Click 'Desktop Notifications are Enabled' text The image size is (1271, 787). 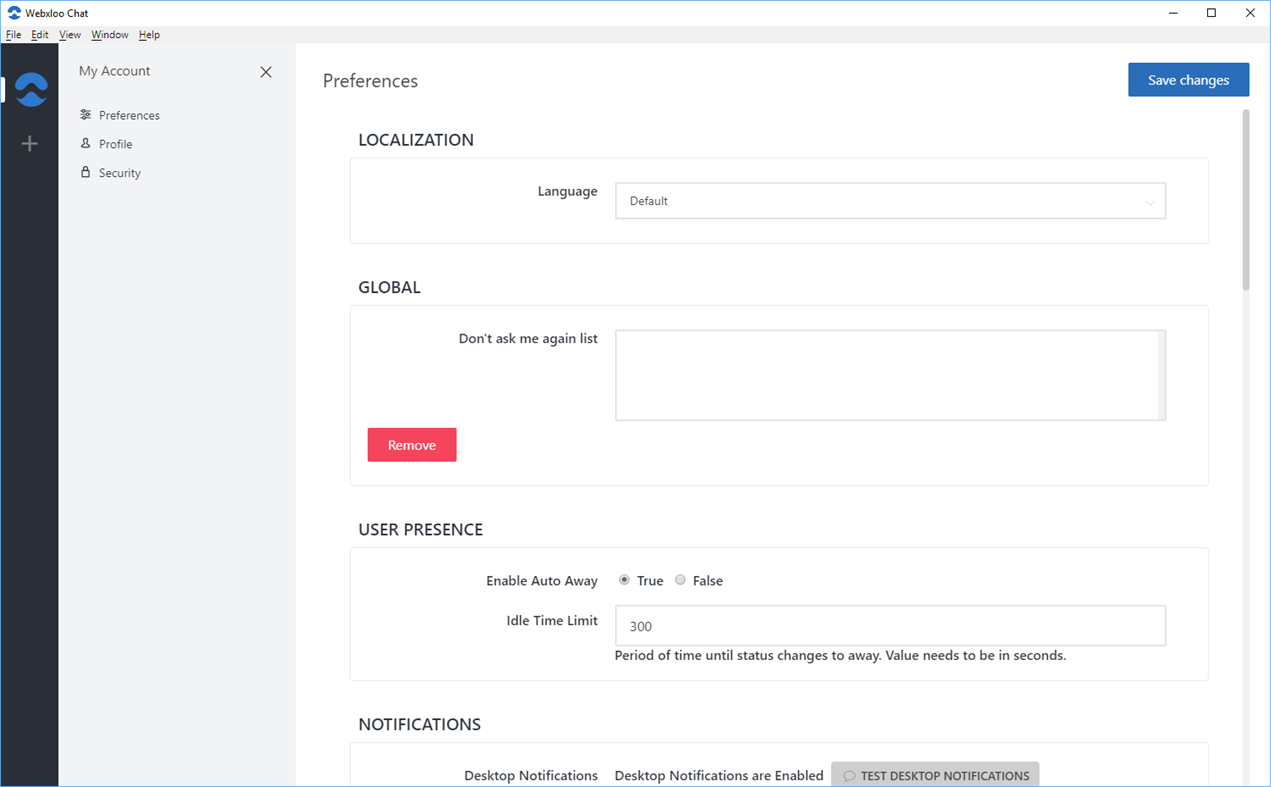coord(719,775)
